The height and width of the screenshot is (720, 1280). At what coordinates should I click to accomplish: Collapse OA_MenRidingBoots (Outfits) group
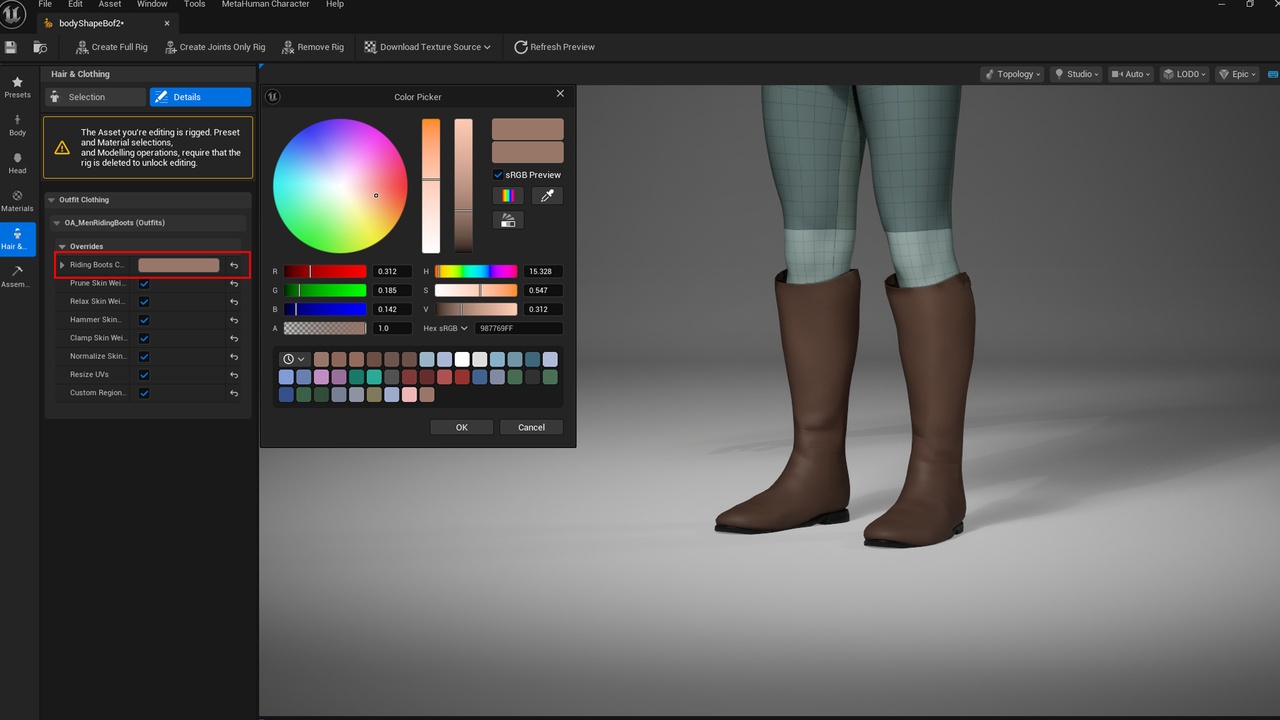57,223
